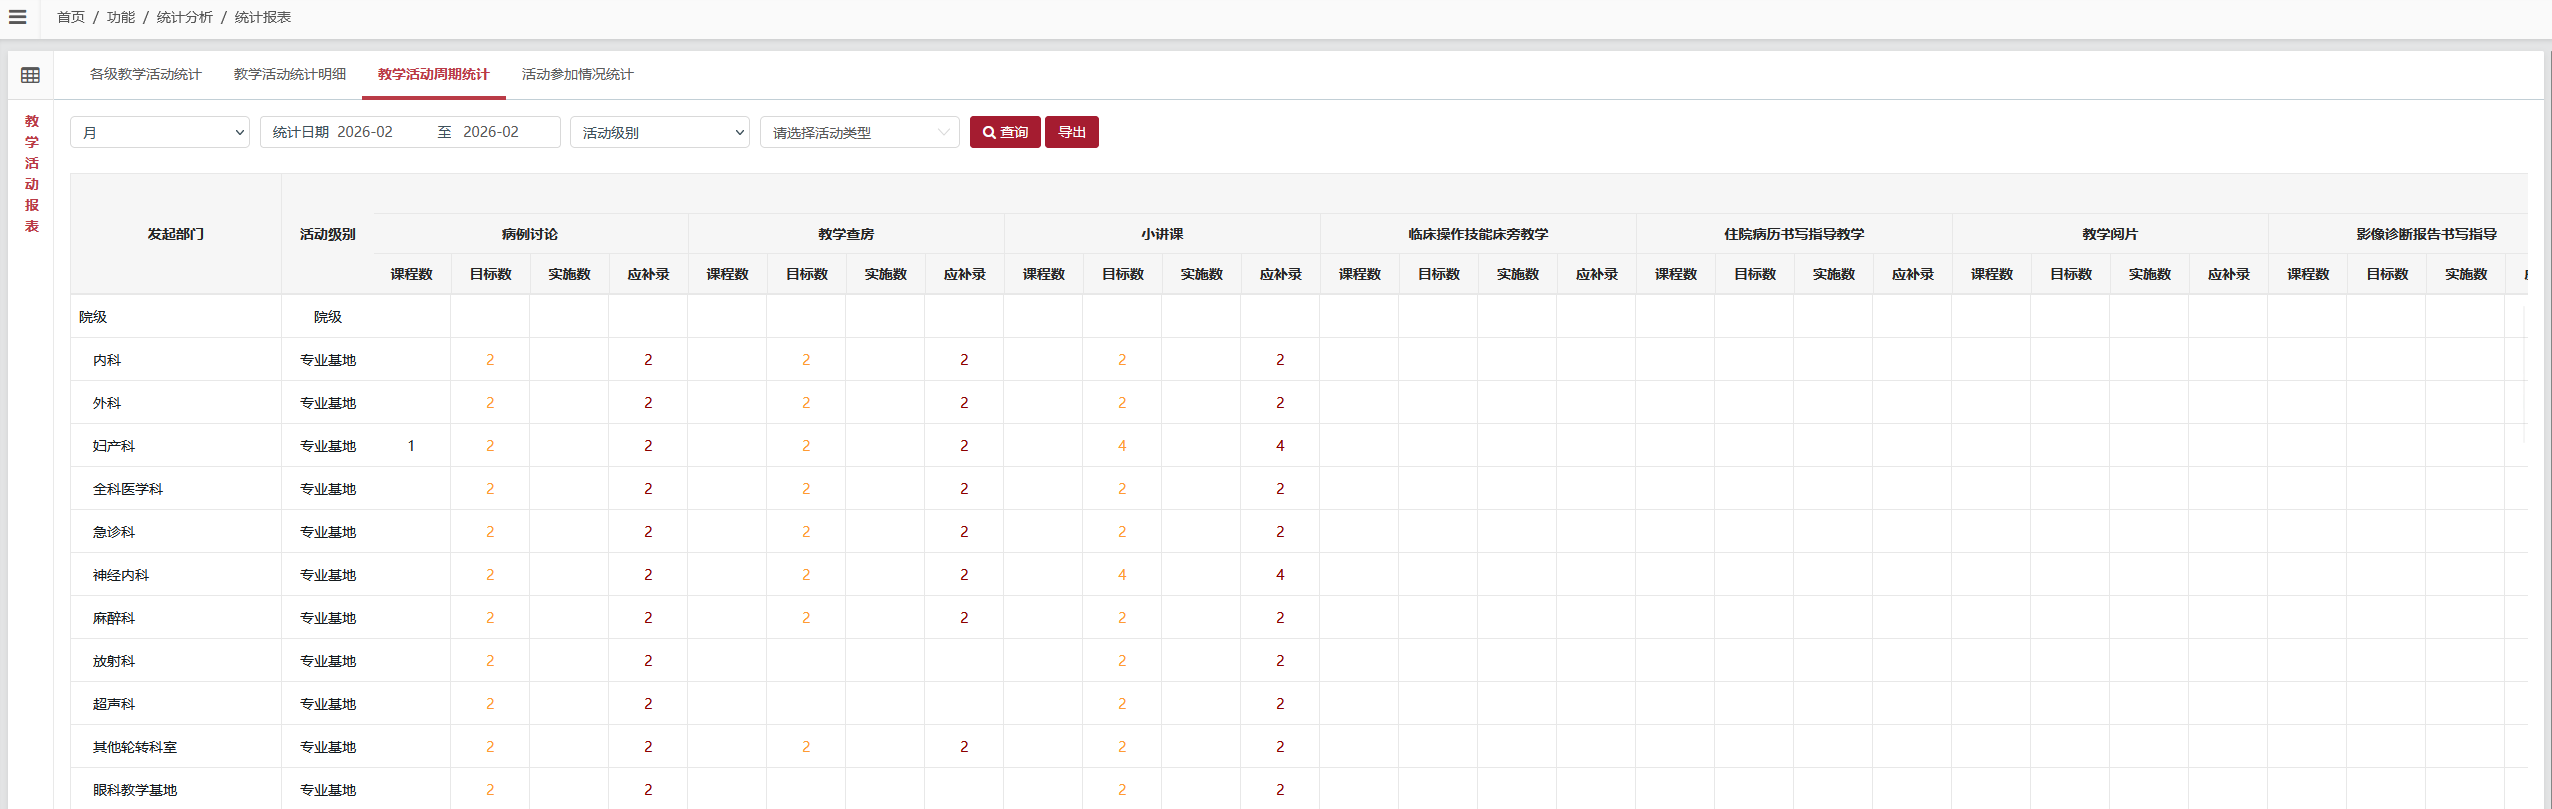Click 统计报表 in the breadcrumb
Screen dimensions: 2552x809
point(263,17)
